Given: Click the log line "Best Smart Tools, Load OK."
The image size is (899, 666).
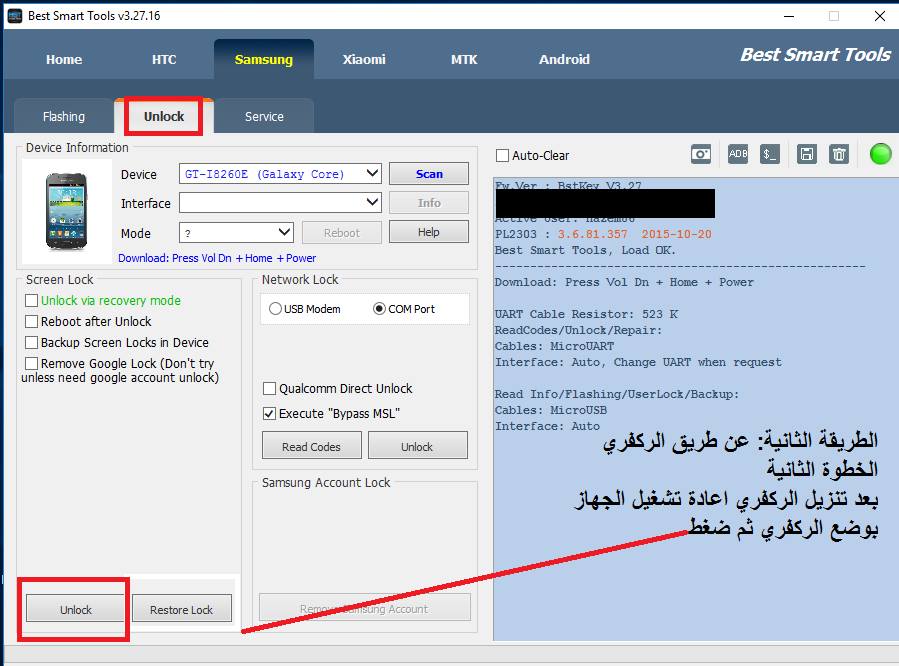Looking at the screenshot, I should coord(585,250).
